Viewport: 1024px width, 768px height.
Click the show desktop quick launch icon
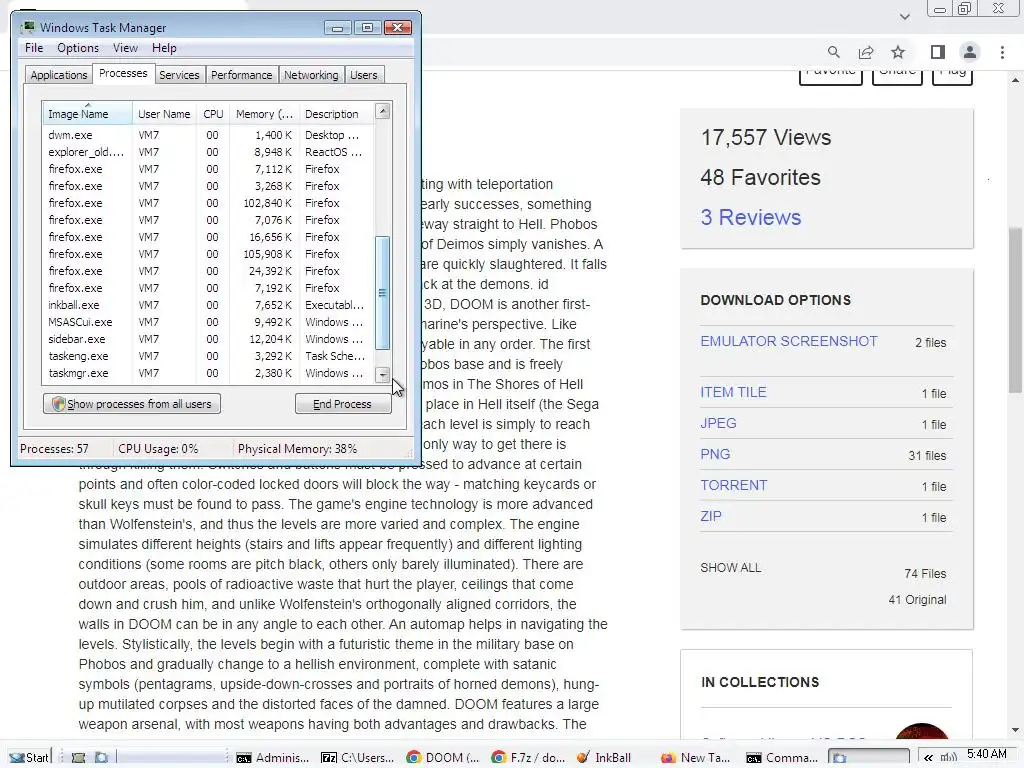pos(78,758)
